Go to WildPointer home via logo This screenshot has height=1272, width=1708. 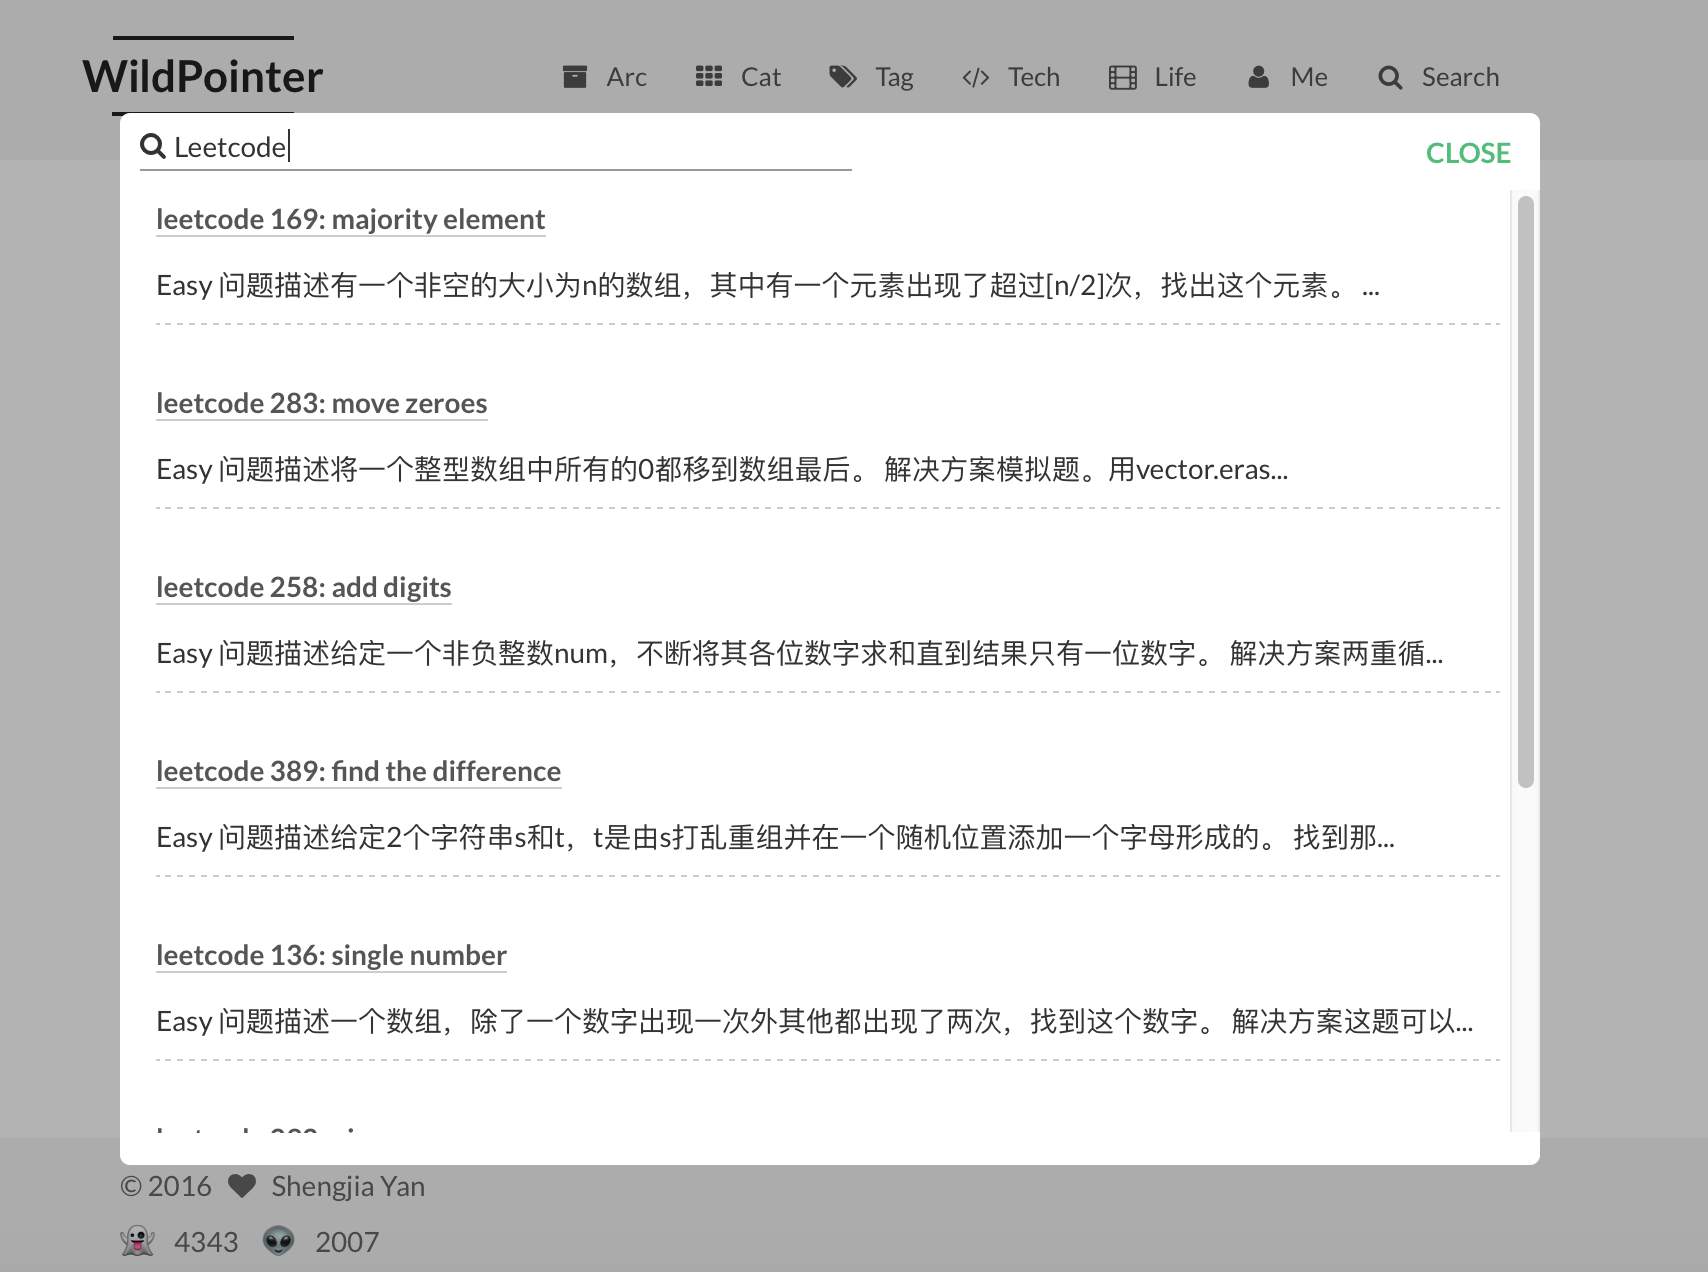203,76
